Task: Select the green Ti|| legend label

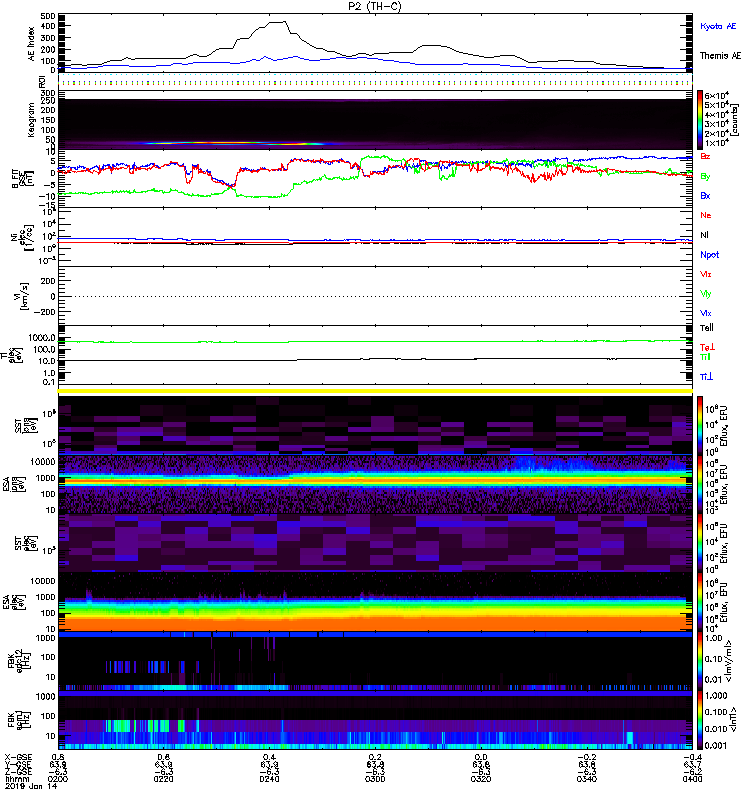Action: pos(705,357)
